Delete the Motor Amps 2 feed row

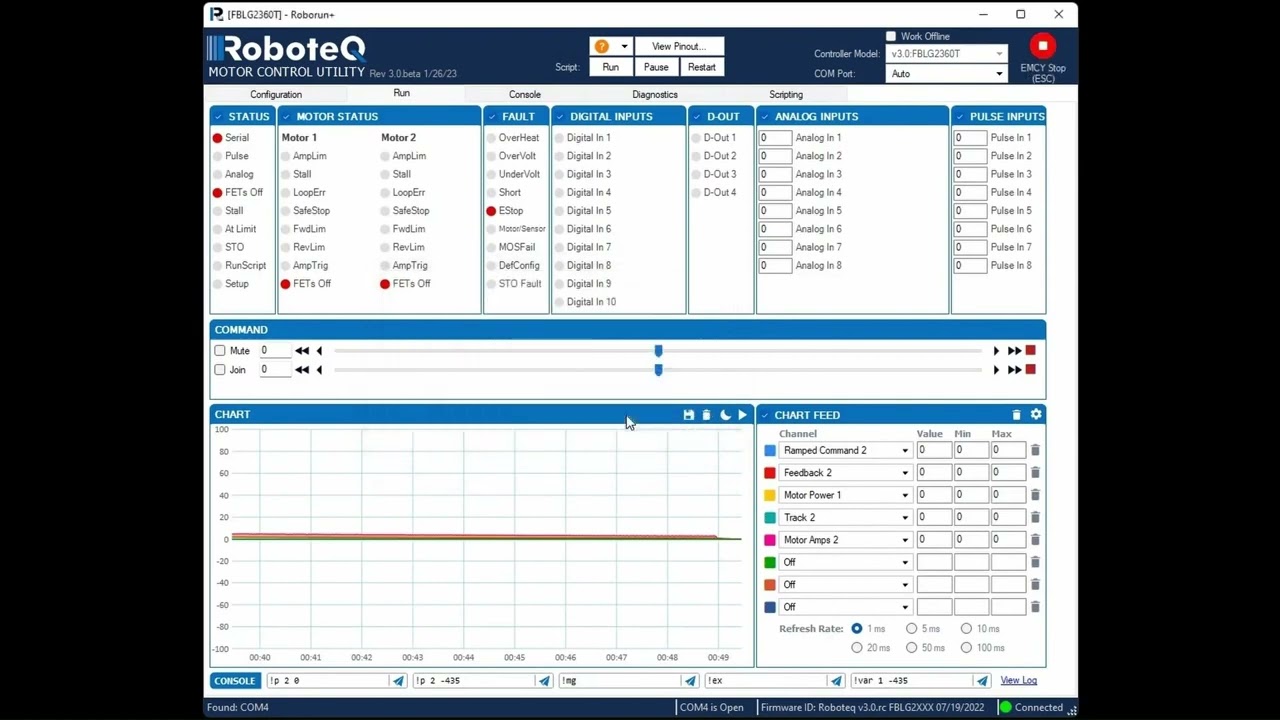(x=1035, y=540)
